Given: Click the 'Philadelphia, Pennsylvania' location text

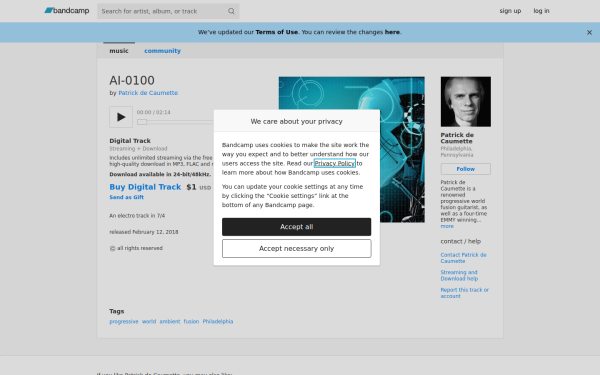Looking at the screenshot, I should [x=457, y=152].
